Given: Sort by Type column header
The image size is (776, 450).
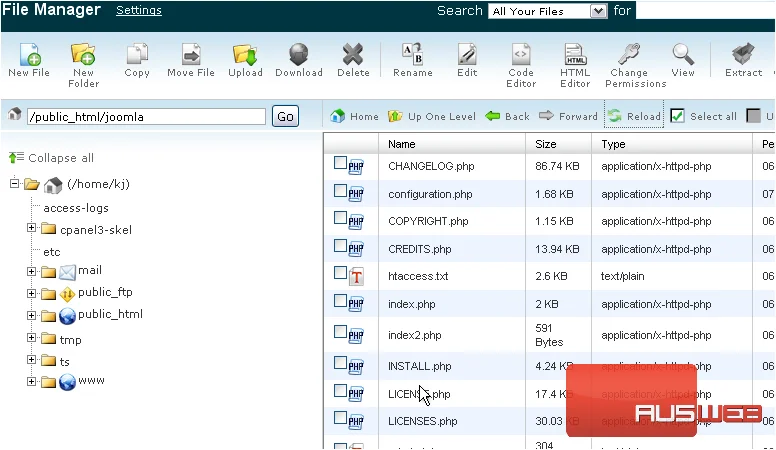Looking at the screenshot, I should coord(613,144).
